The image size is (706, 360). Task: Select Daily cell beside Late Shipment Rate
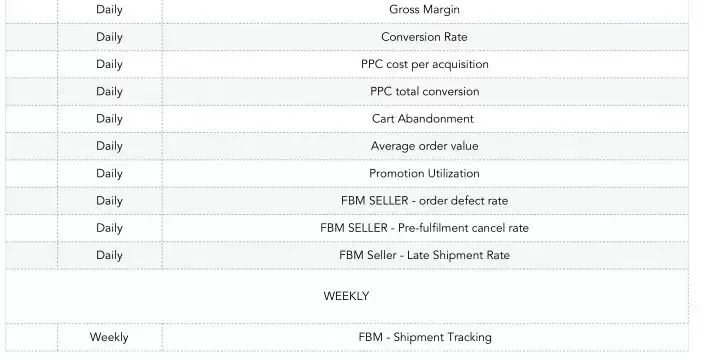pos(109,255)
